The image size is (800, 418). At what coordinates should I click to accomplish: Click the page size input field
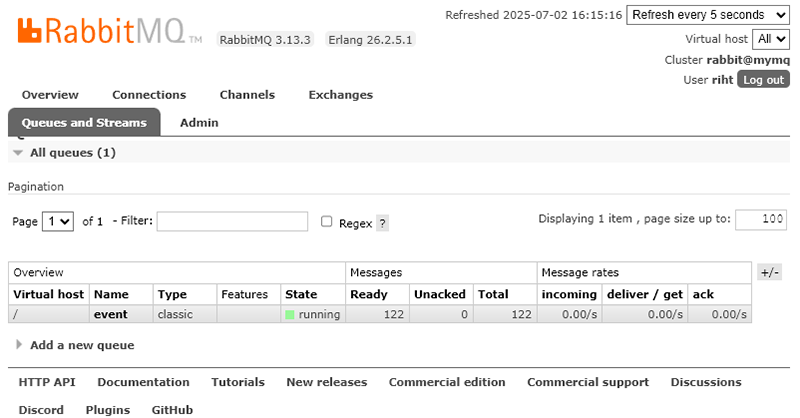pyautogui.click(x=760, y=220)
